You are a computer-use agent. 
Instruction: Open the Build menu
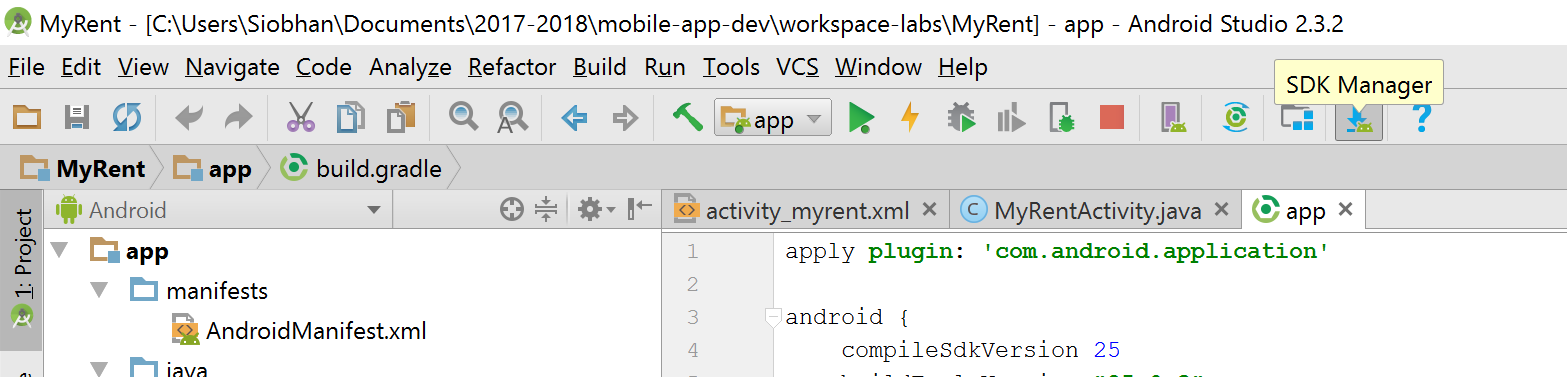[600, 67]
